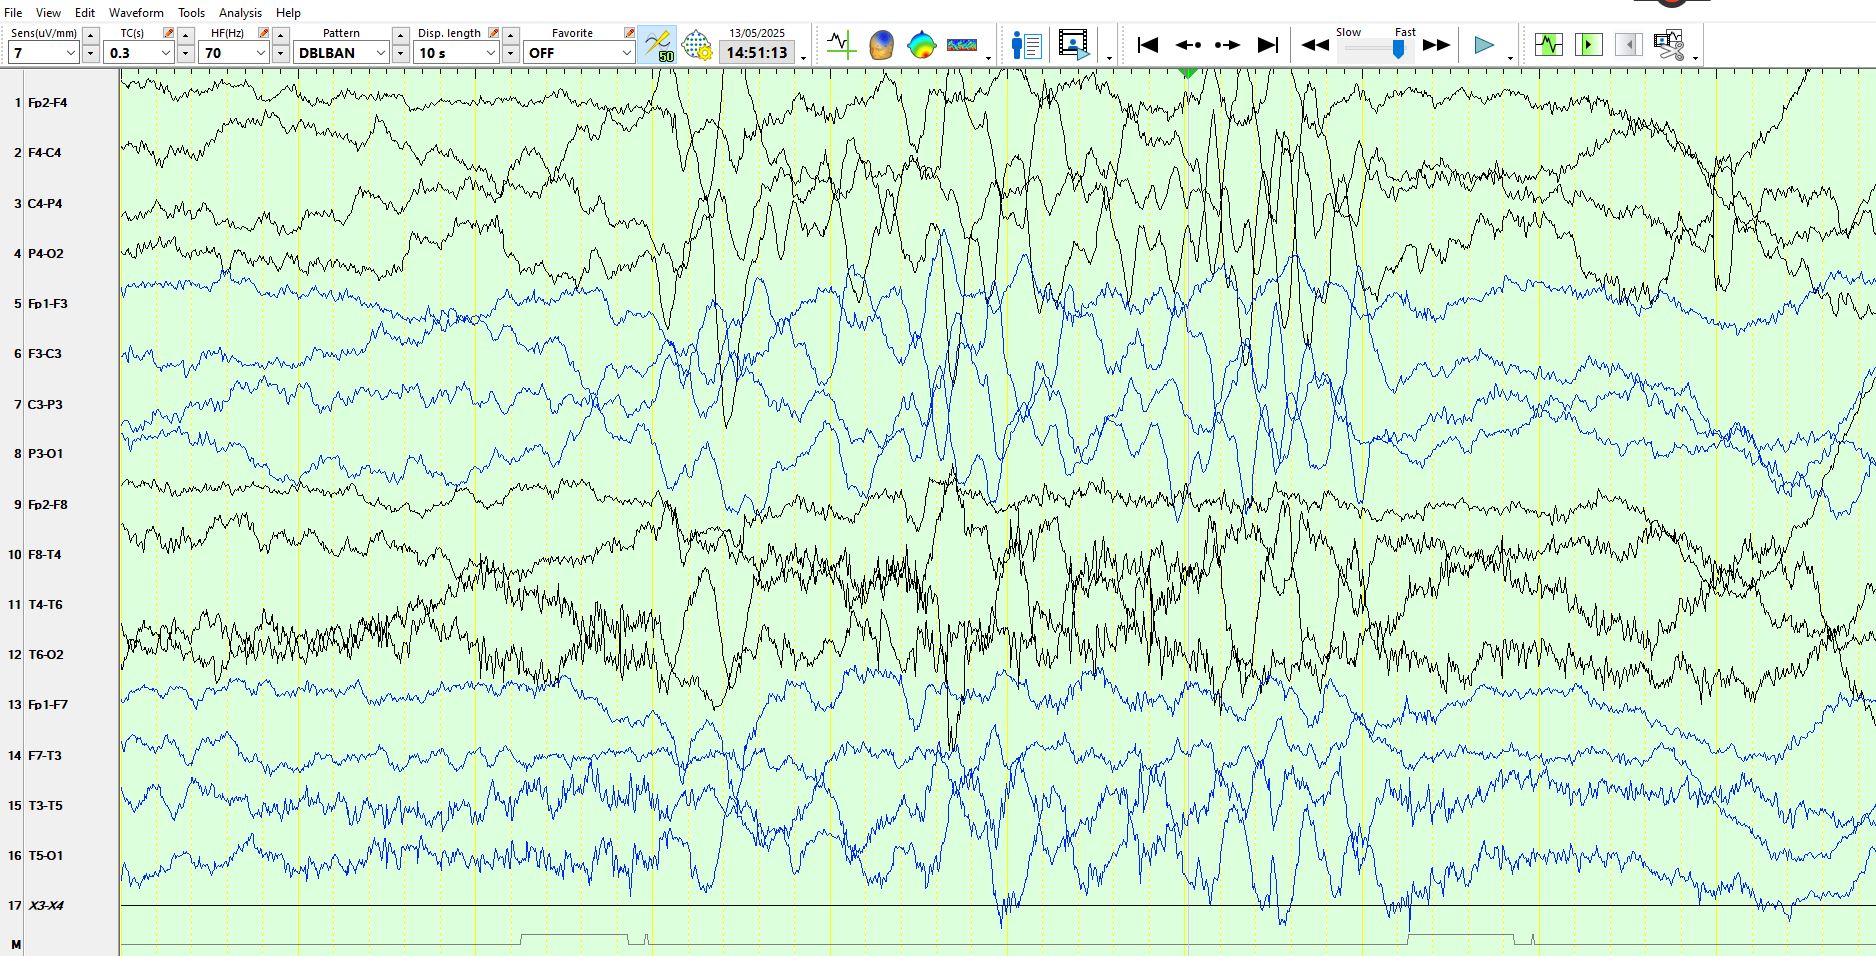Expand the date-time toolbar overflow arrow

click(x=804, y=58)
